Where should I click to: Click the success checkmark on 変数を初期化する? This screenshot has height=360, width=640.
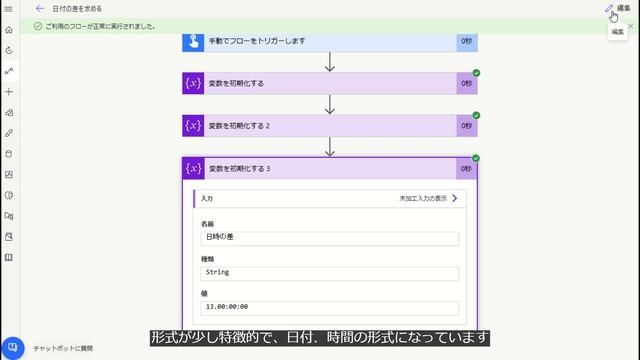click(x=476, y=73)
